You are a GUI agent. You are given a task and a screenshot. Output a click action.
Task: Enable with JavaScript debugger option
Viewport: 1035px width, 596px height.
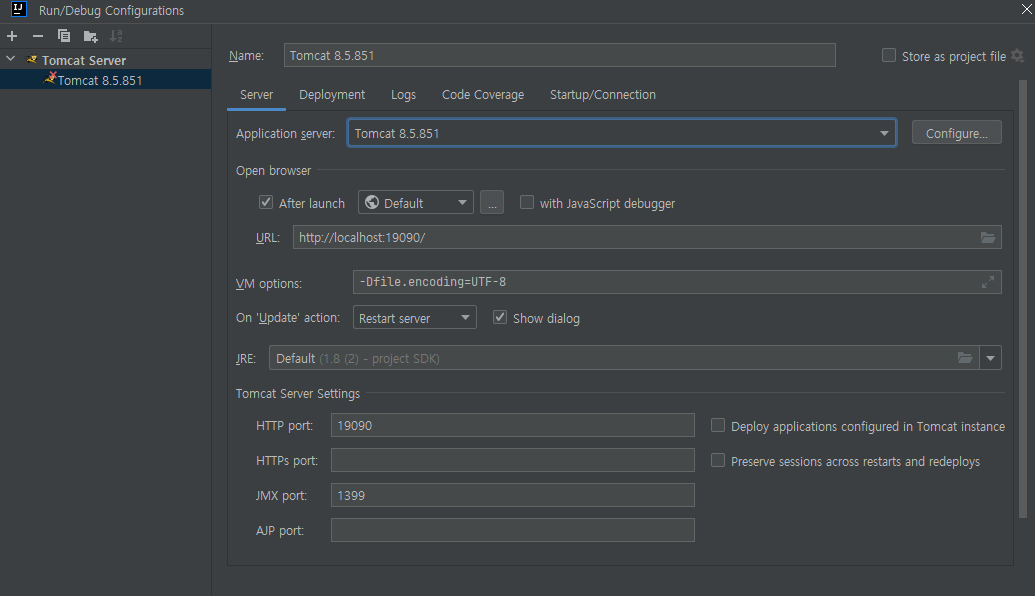[x=527, y=203]
